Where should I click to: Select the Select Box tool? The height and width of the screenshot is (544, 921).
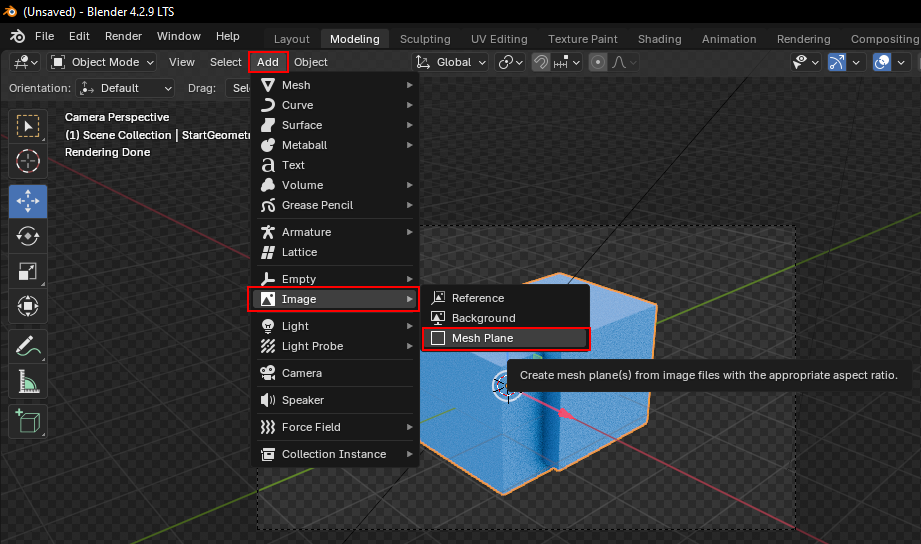[28, 126]
